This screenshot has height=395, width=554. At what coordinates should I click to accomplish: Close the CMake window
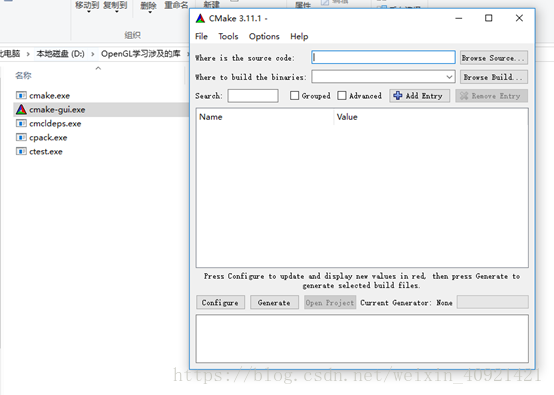519,18
